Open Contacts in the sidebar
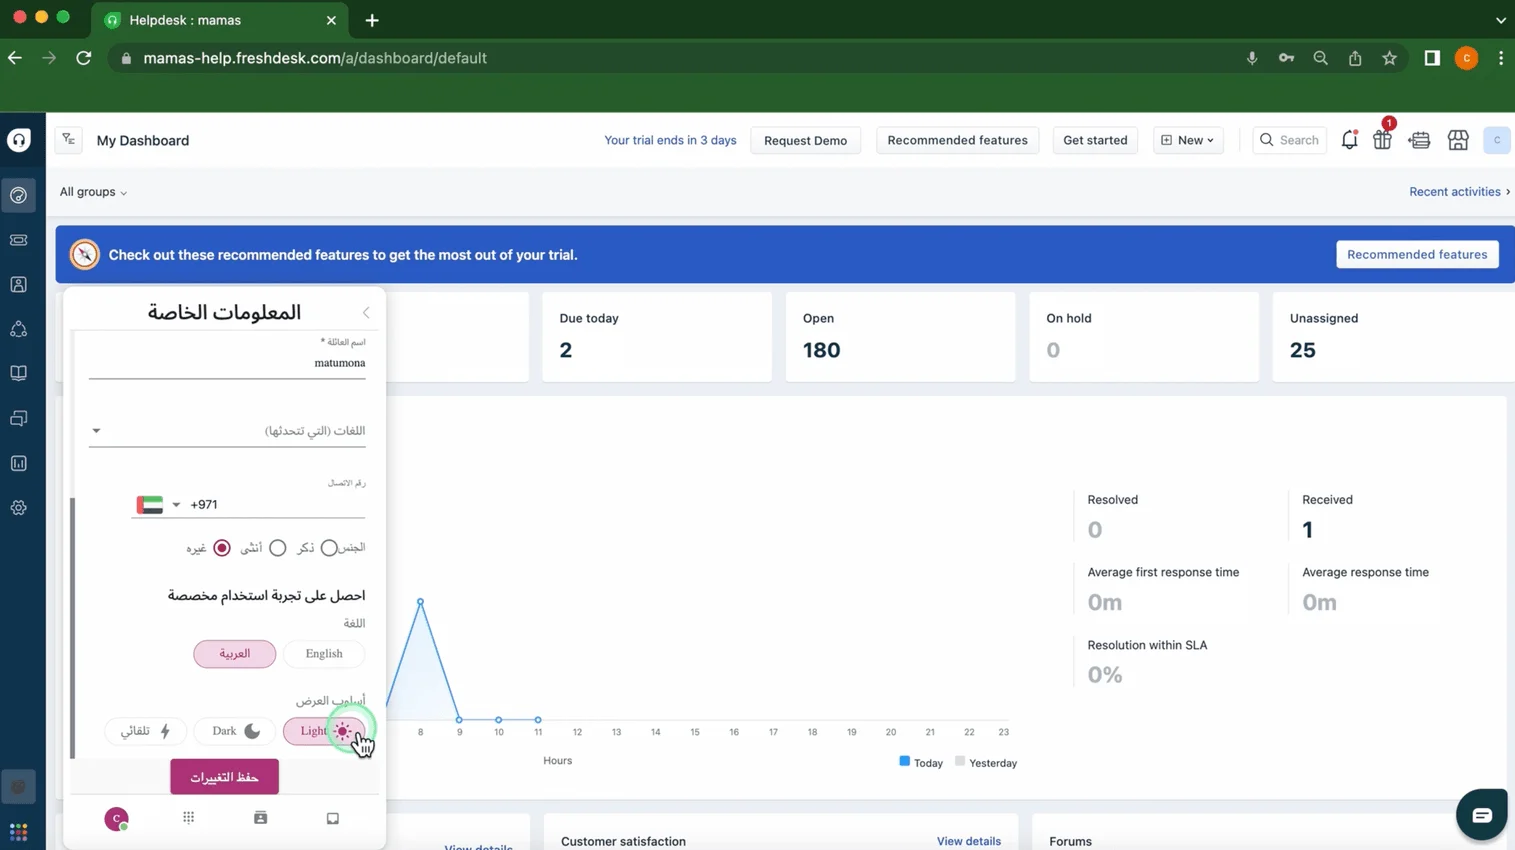 [x=19, y=285]
